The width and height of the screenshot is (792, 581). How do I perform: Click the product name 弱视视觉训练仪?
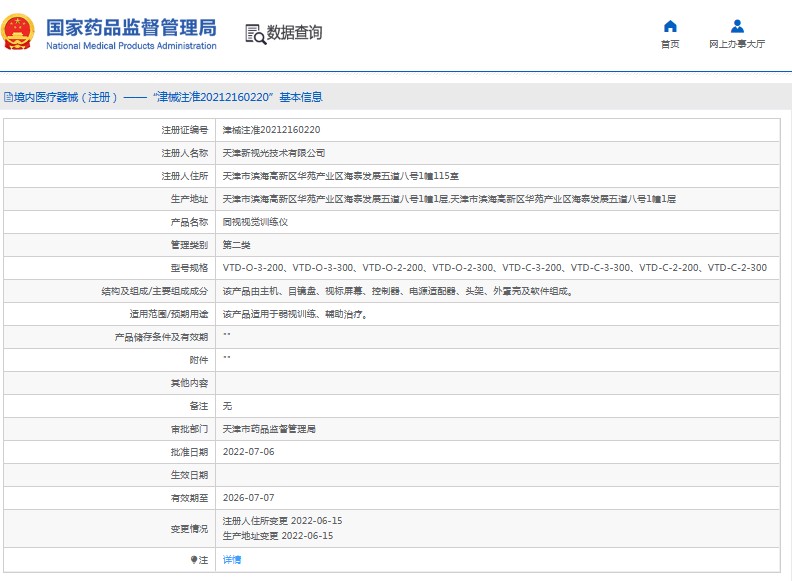(254, 222)
